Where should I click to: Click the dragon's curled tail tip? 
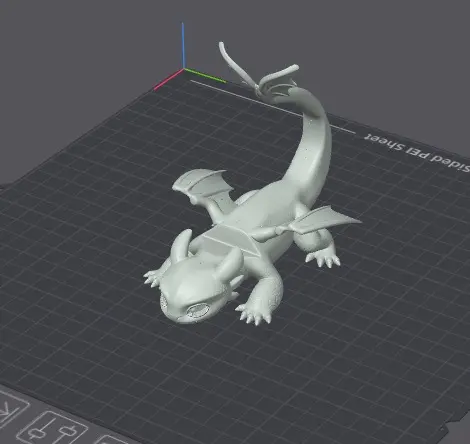tap(224, 53)
